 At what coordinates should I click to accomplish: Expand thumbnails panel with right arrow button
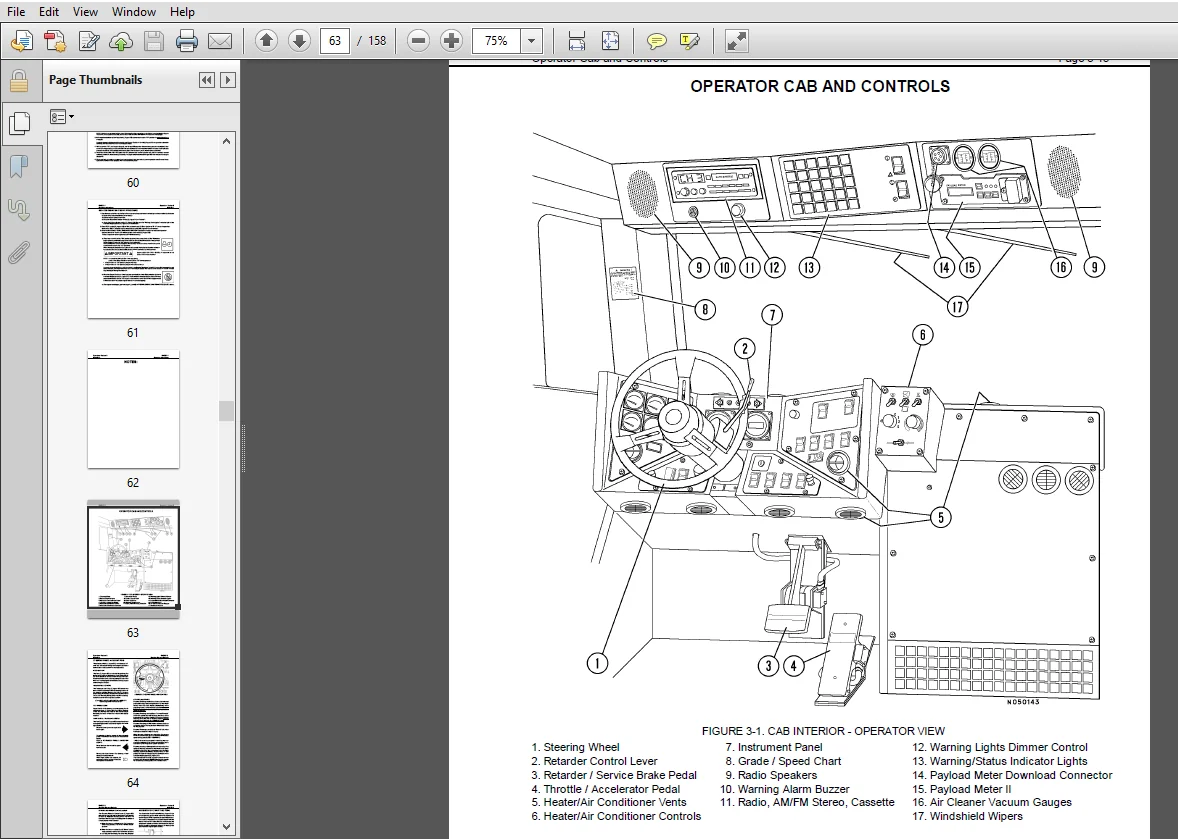228,80
